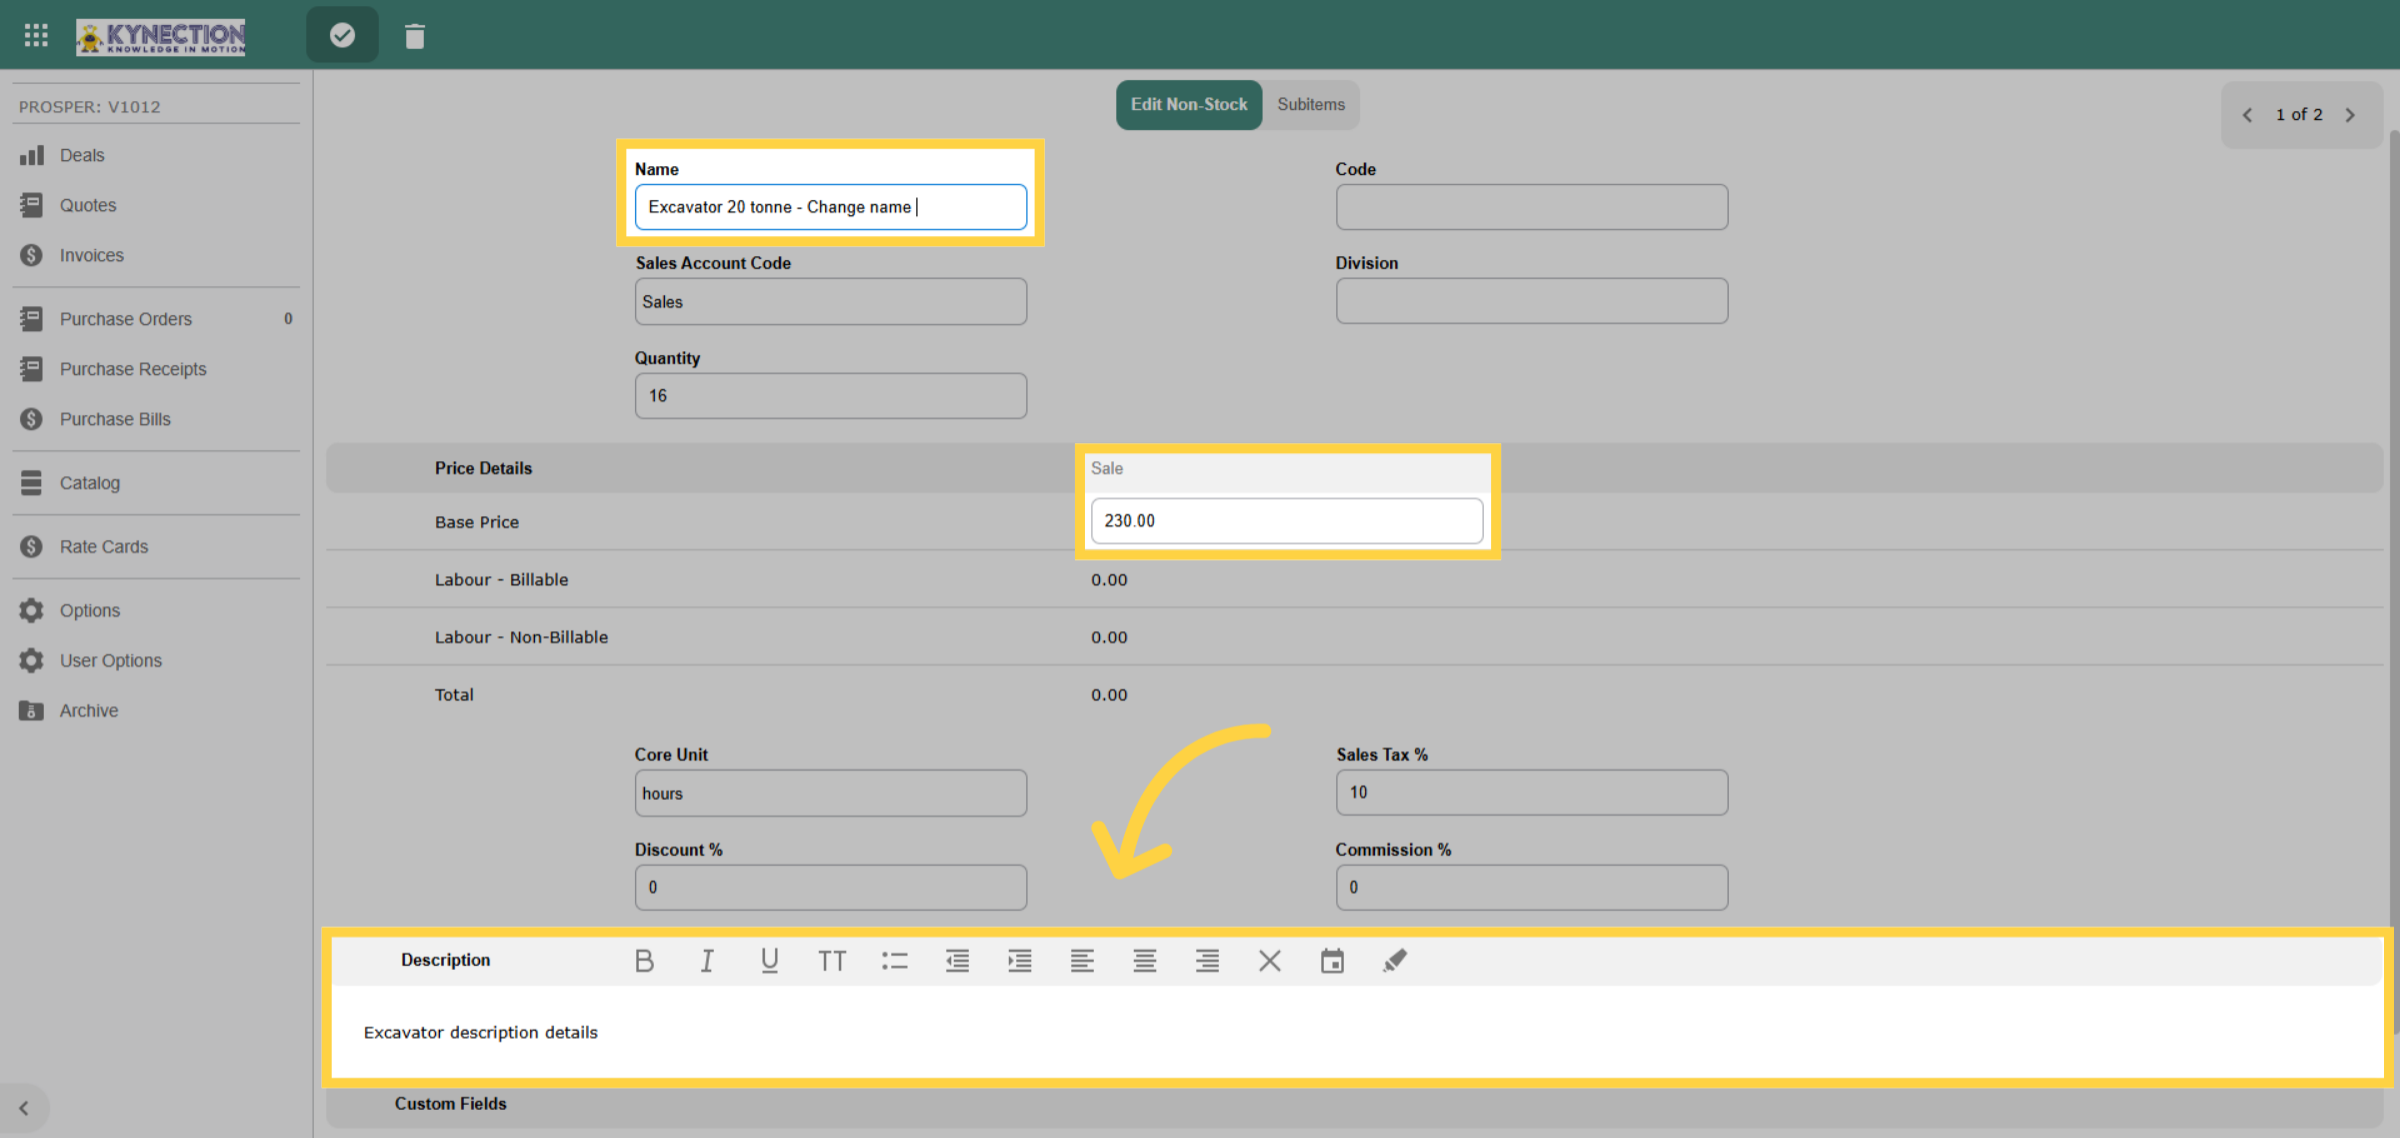Image resolution: width=2400 pixels, height=1138 pixels.
Task: Click the Name input field
Action: pos(831,207)
